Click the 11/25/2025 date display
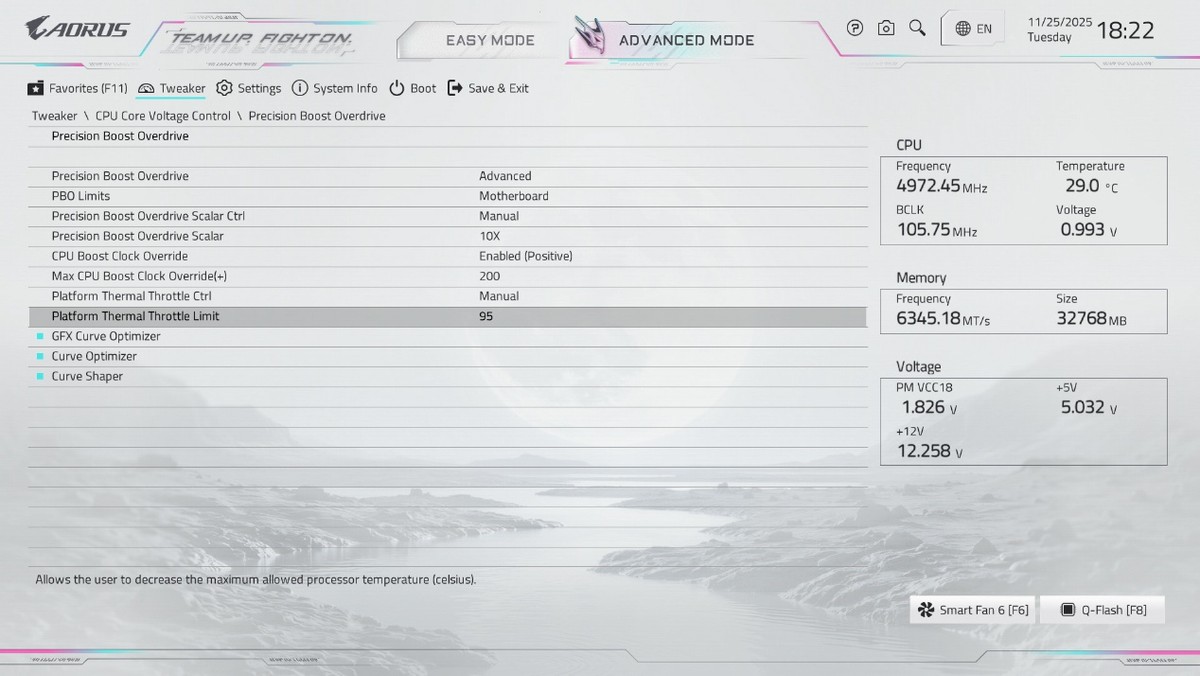The height and width of the screenshot is (676, 1200). 1060,22
